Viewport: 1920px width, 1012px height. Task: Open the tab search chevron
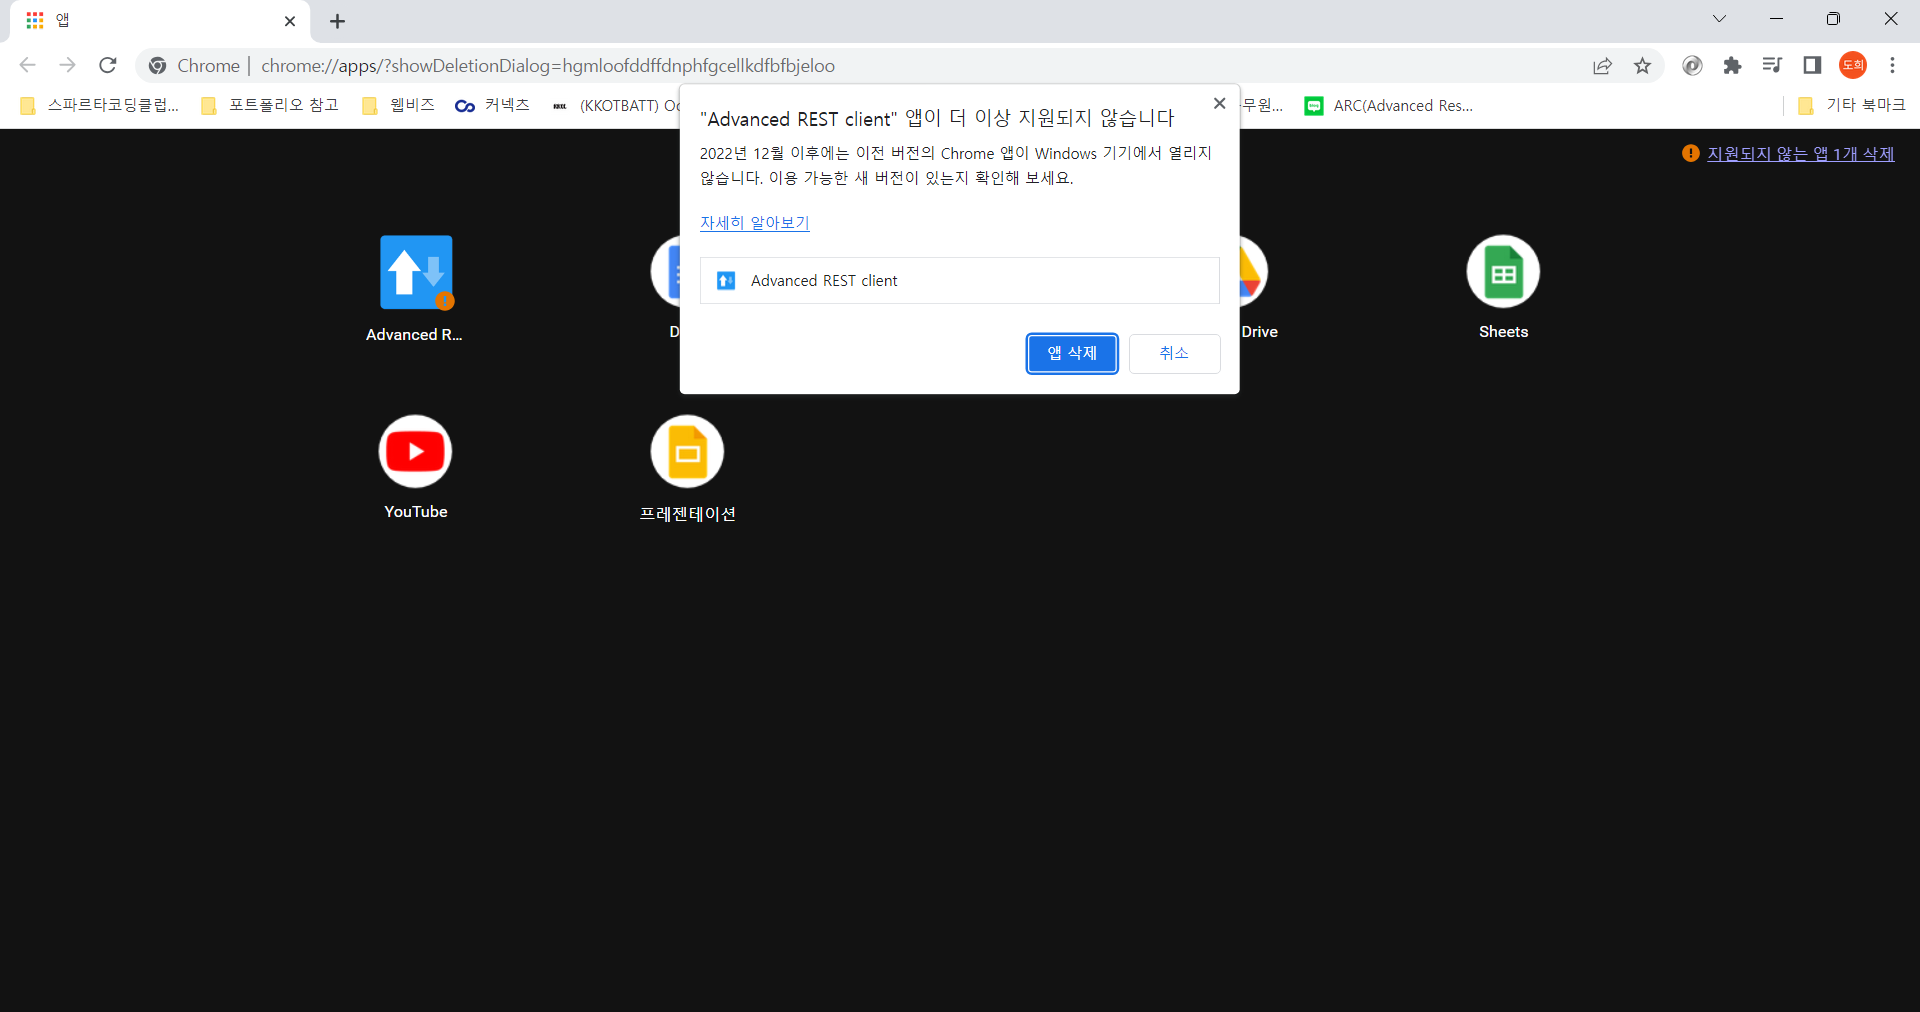point(1719,19)
